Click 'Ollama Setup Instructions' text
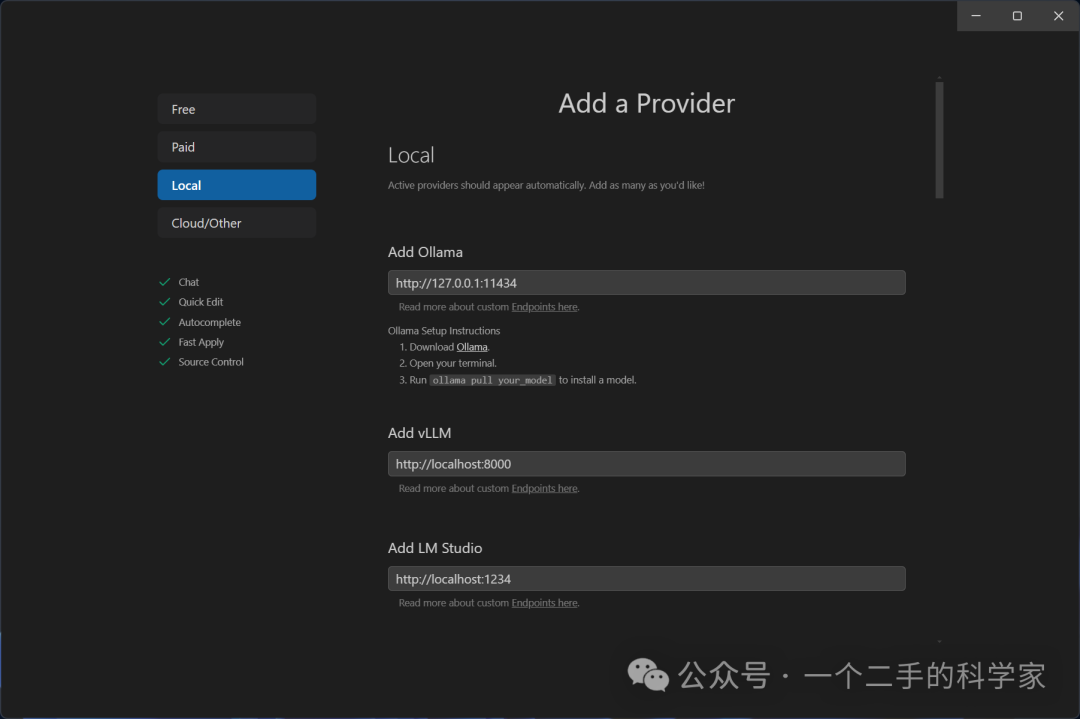This screenshot has width=1080, height=719. (x=444, y=331)
